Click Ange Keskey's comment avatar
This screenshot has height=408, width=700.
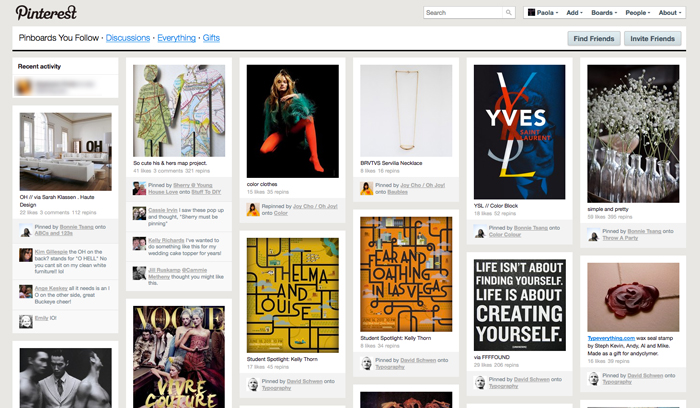point(26,291)
